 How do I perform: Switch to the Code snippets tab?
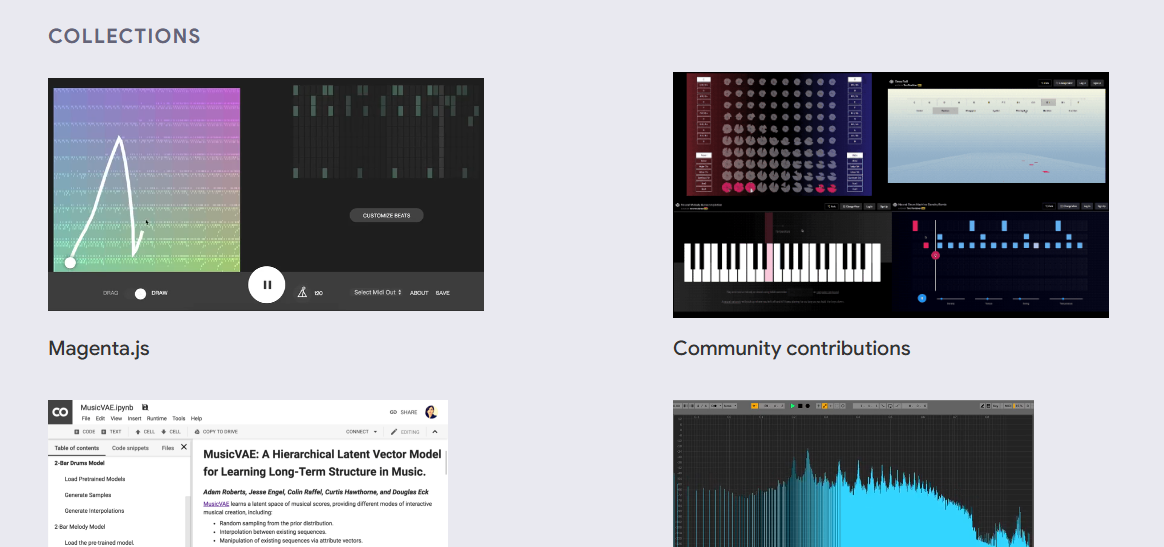click(130, 448)
